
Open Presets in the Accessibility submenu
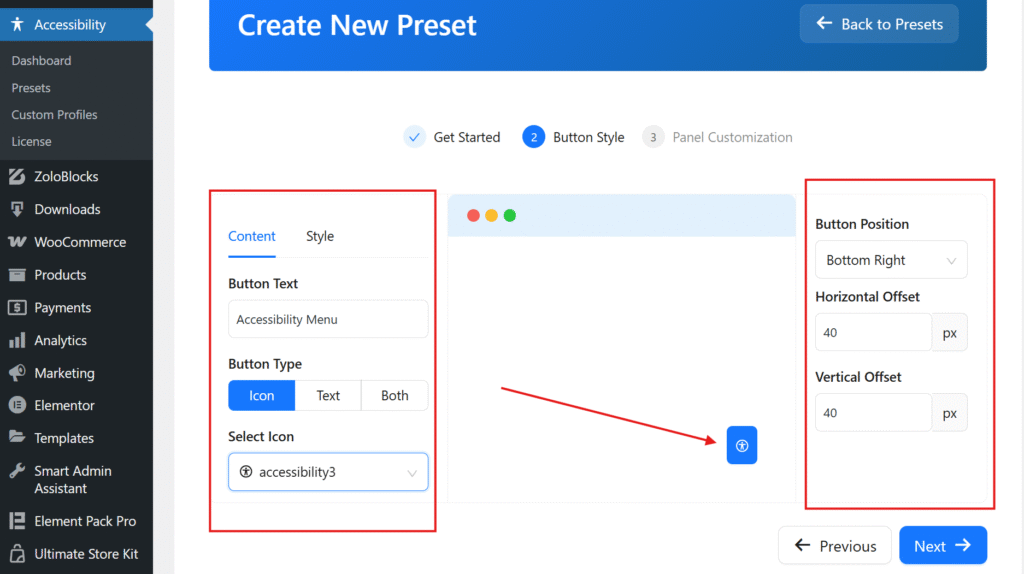(x=31, y=88)
